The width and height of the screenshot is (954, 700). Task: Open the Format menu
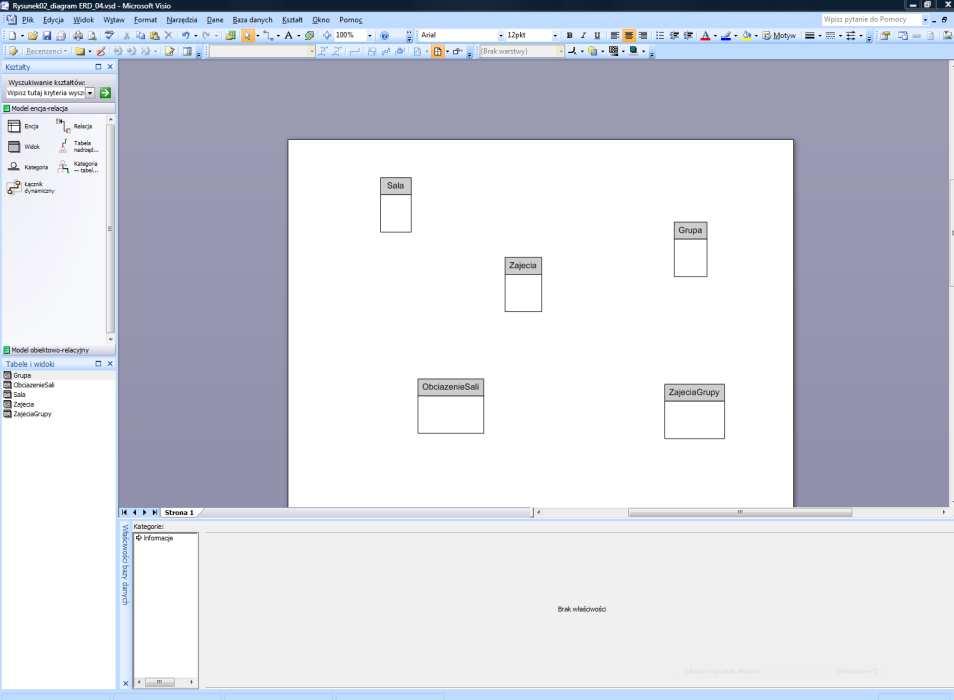coord(145,20)
